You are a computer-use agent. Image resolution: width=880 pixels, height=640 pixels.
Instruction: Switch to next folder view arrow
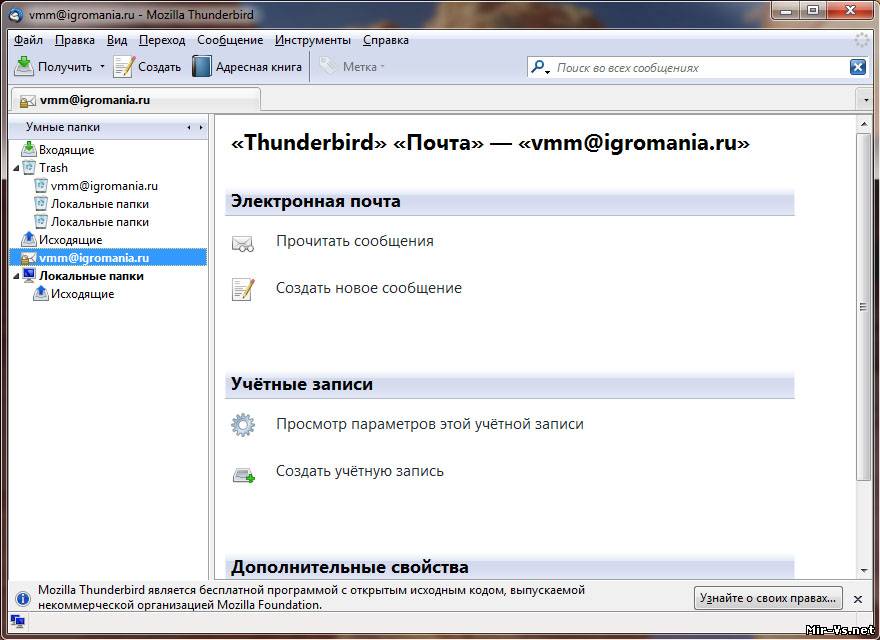(x=201, y=127)
